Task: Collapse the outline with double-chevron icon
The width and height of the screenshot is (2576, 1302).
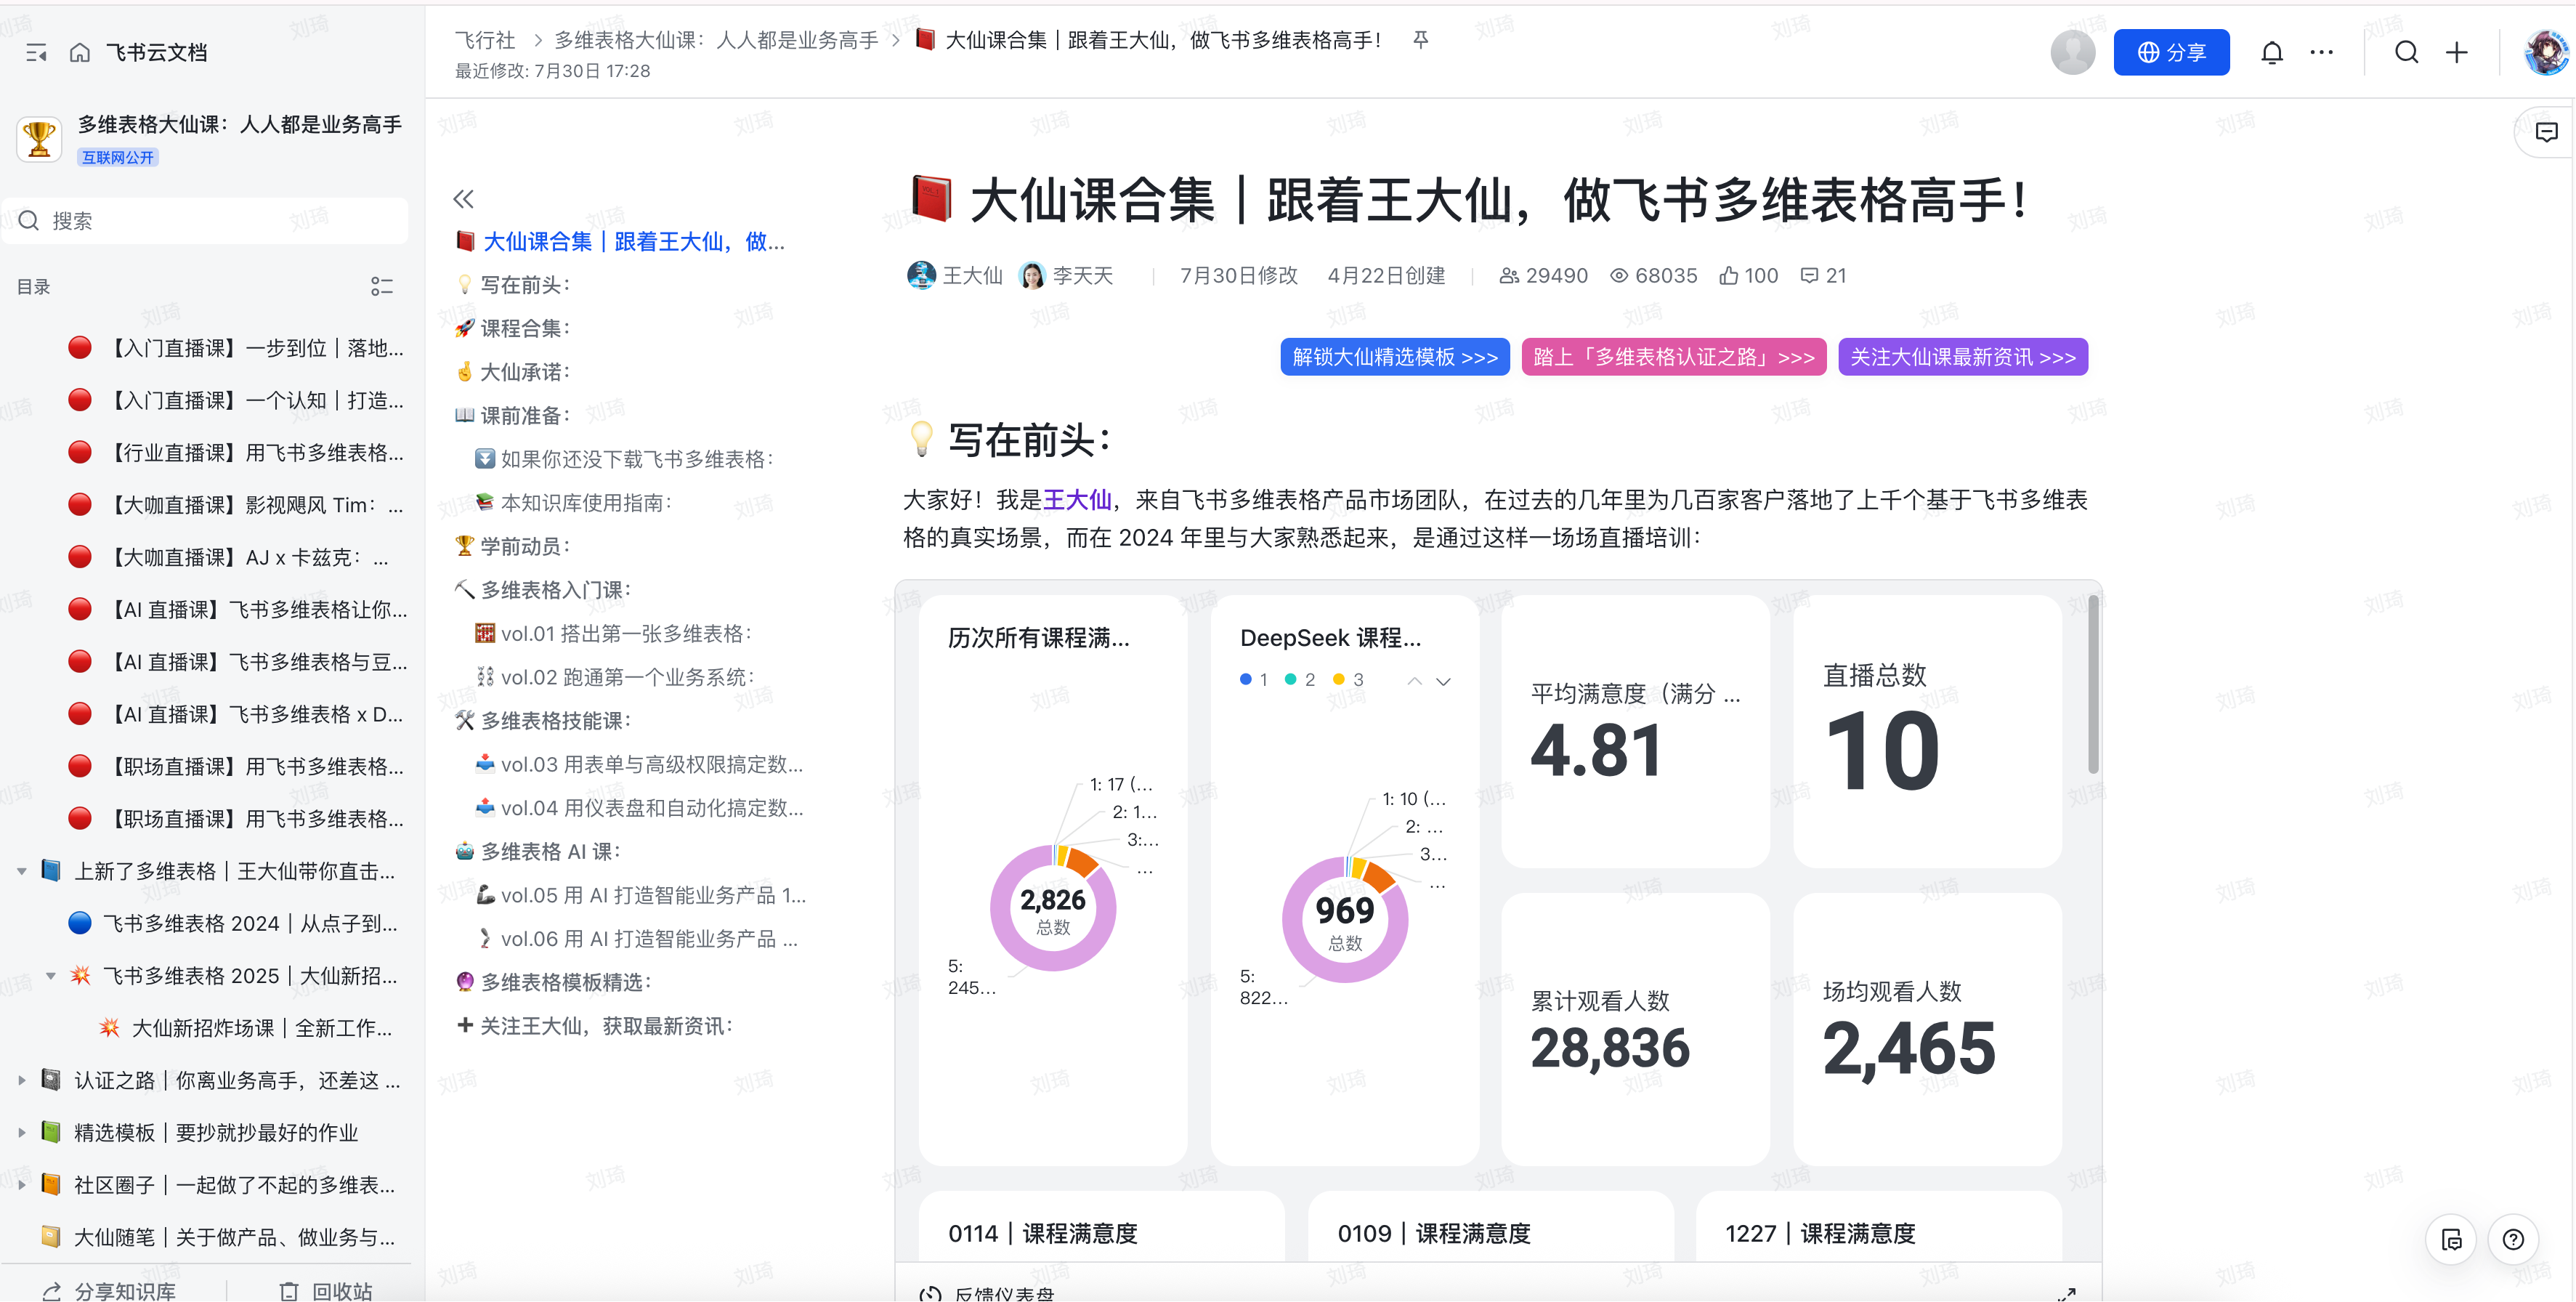Action: tap(463, 199)
